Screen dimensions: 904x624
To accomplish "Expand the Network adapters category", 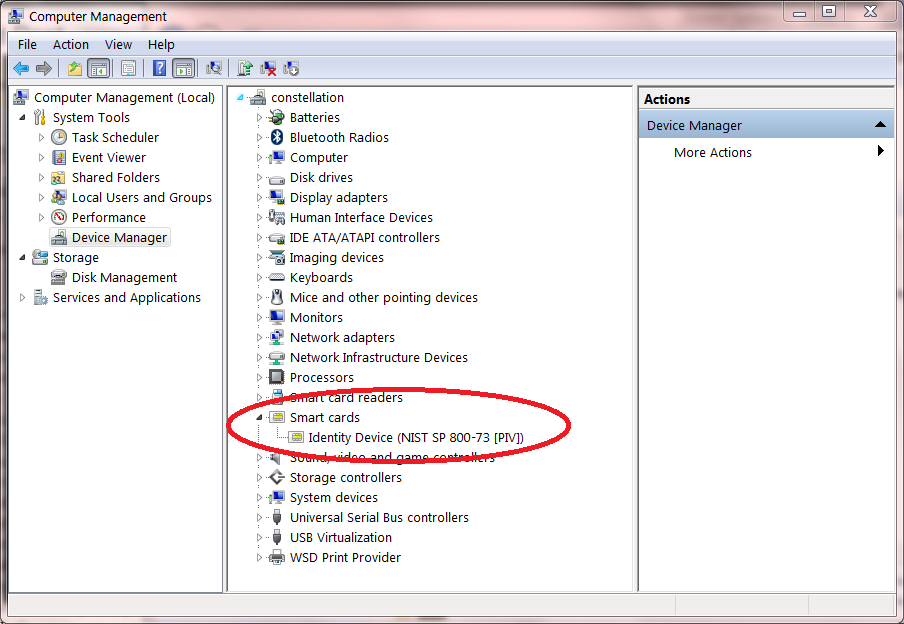I will (x=260, y=338).
